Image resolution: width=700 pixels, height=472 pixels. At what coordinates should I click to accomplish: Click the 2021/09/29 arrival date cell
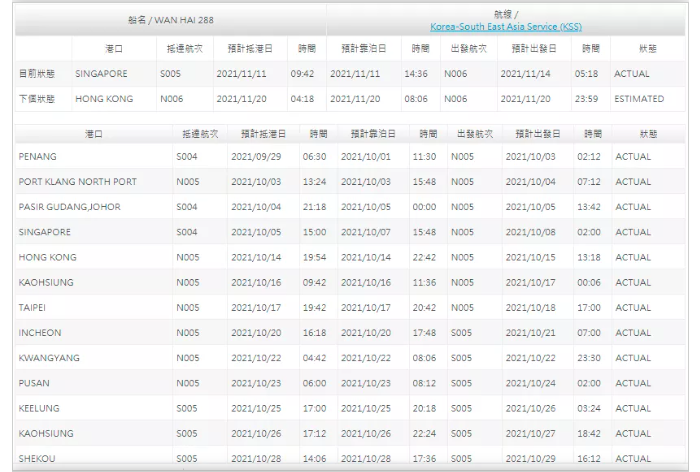(257, 157)
